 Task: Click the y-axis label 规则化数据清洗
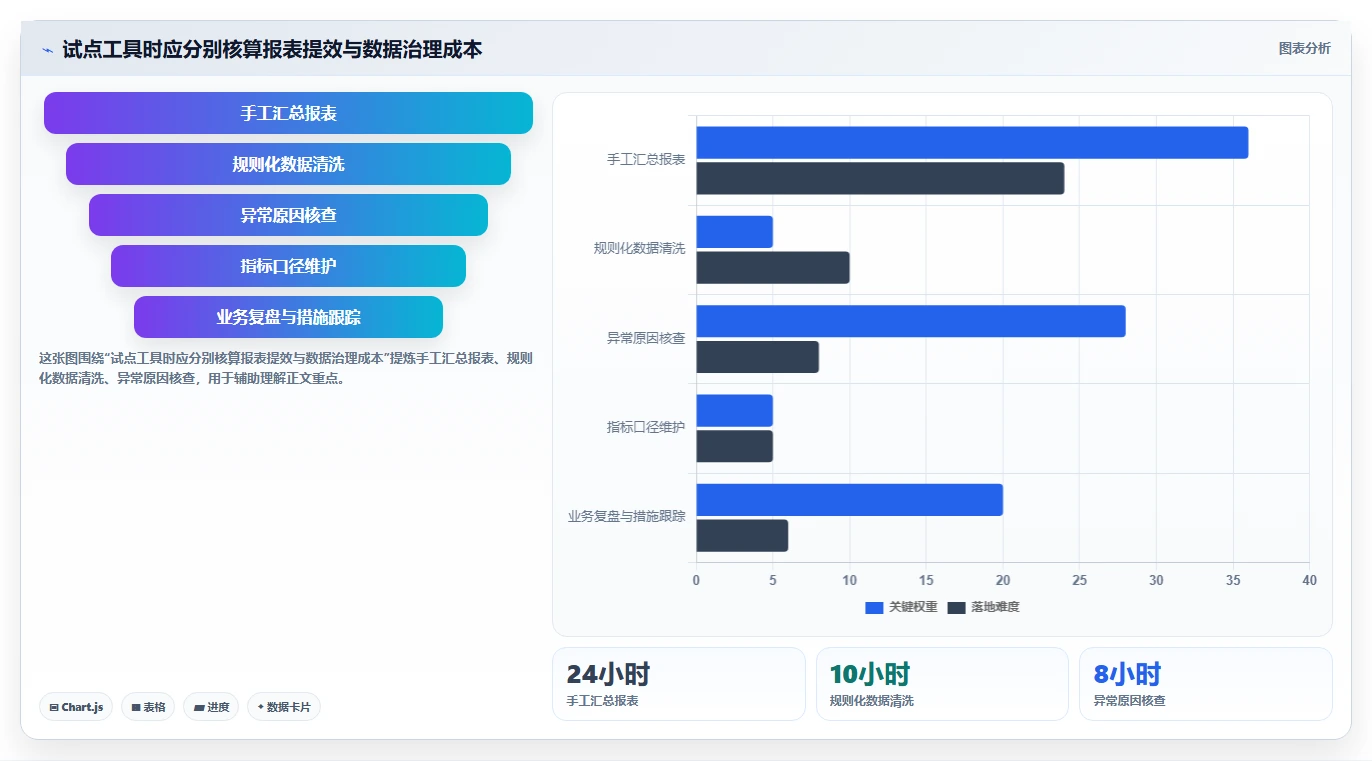pyautogui.click(x=639, y=249)
